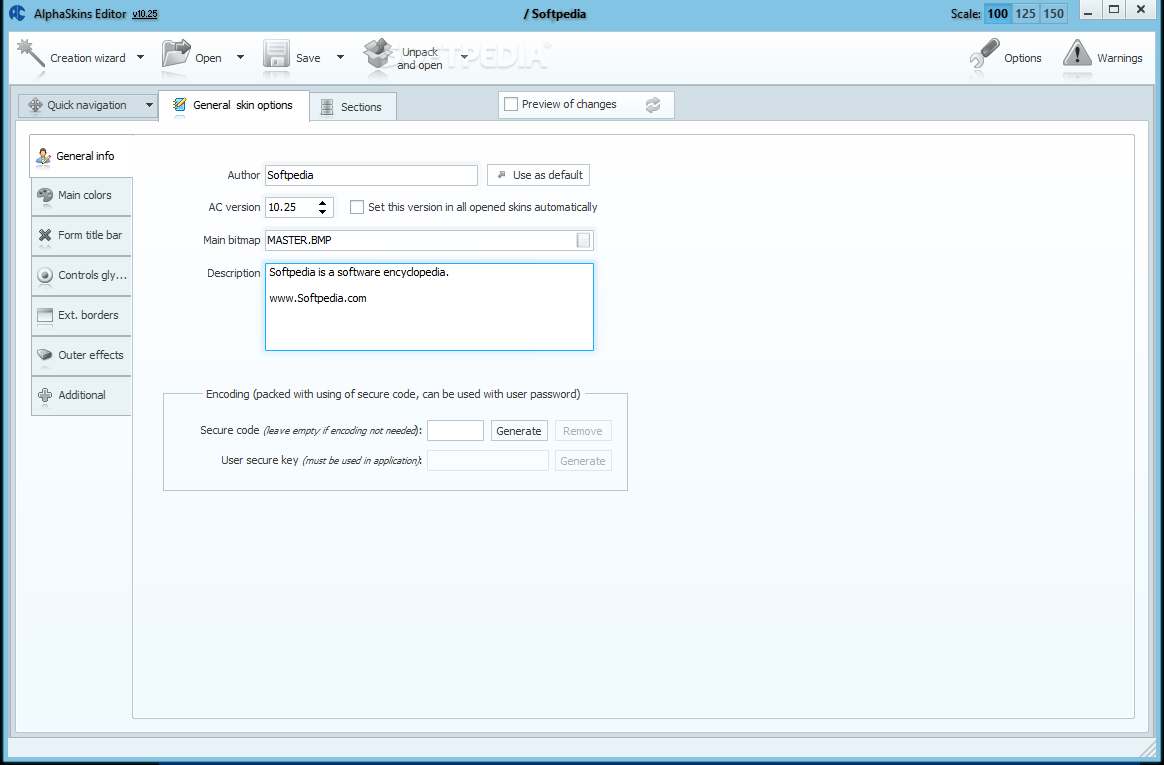Click the General info person icon
This screenshot has height=765, width=1164.
(44, 156)
